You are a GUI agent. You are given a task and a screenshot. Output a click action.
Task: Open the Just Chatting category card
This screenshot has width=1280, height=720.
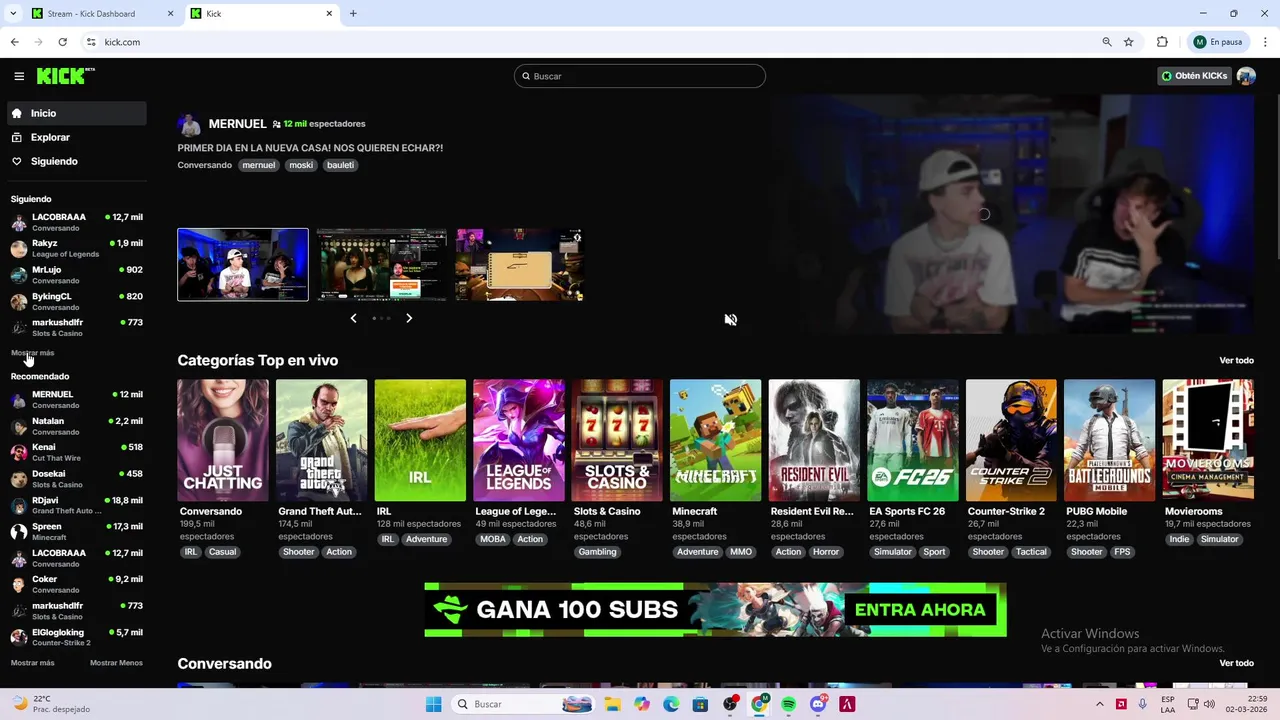[x=223, y=440]
